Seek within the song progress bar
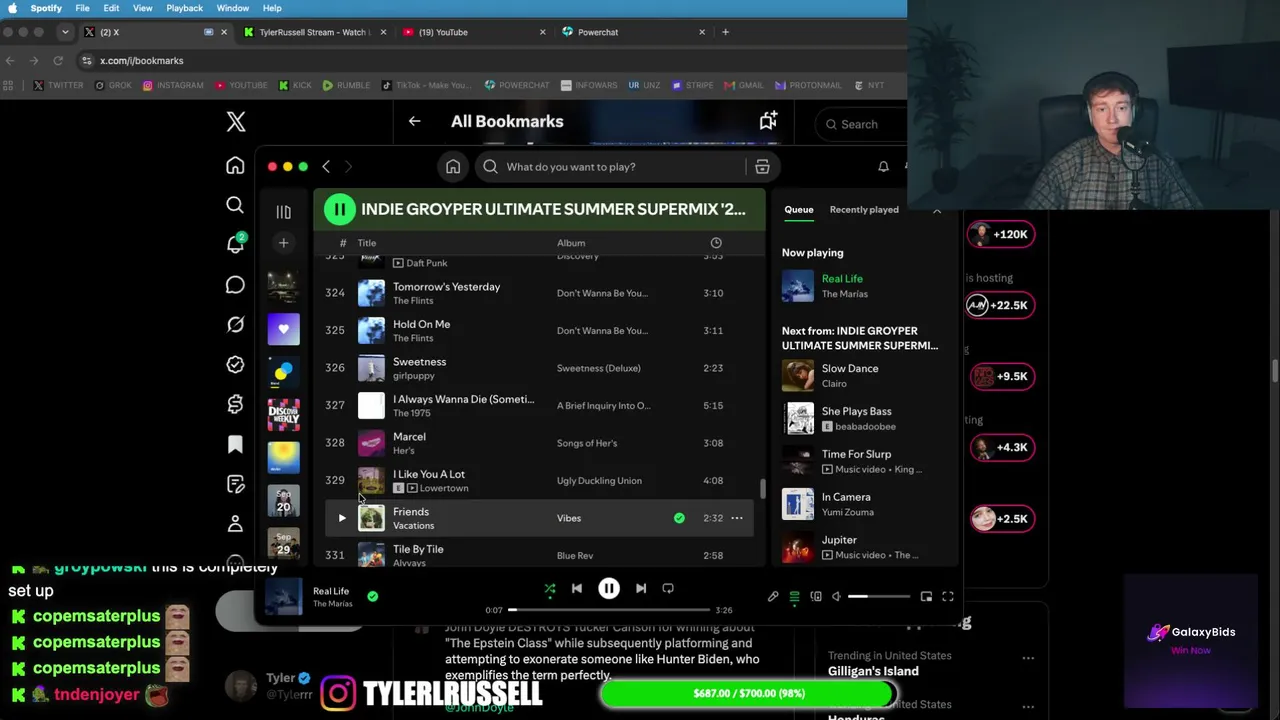The image size is (1280, 720). coord(610,610)
